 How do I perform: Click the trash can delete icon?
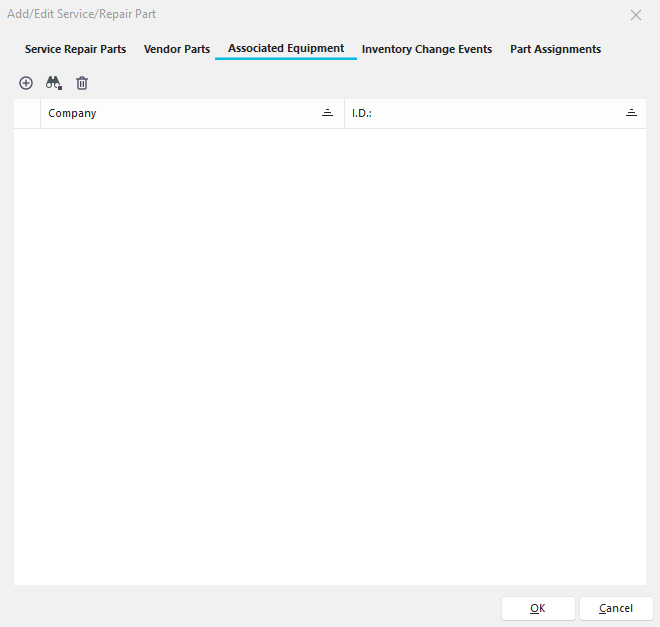pyautogui.click(x=82, y=83)
